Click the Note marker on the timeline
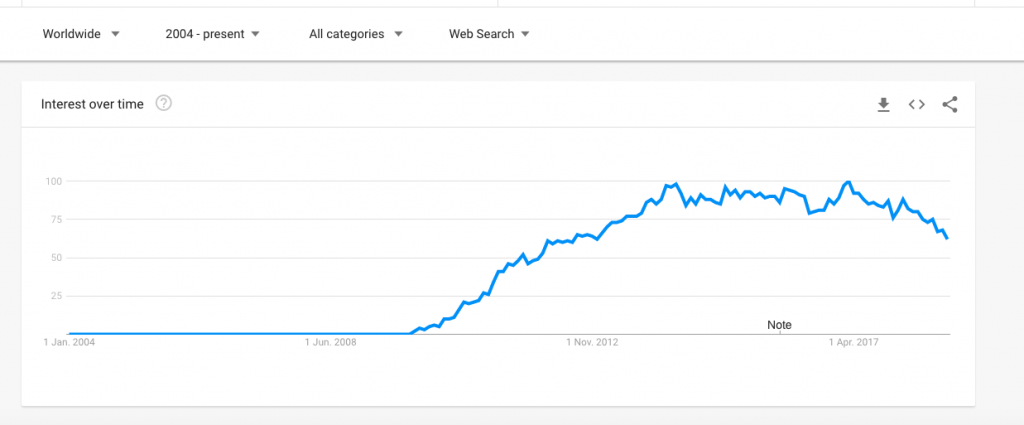This screenshot has width=1024, height=425. pyautogui.click(x=779, y=325)
